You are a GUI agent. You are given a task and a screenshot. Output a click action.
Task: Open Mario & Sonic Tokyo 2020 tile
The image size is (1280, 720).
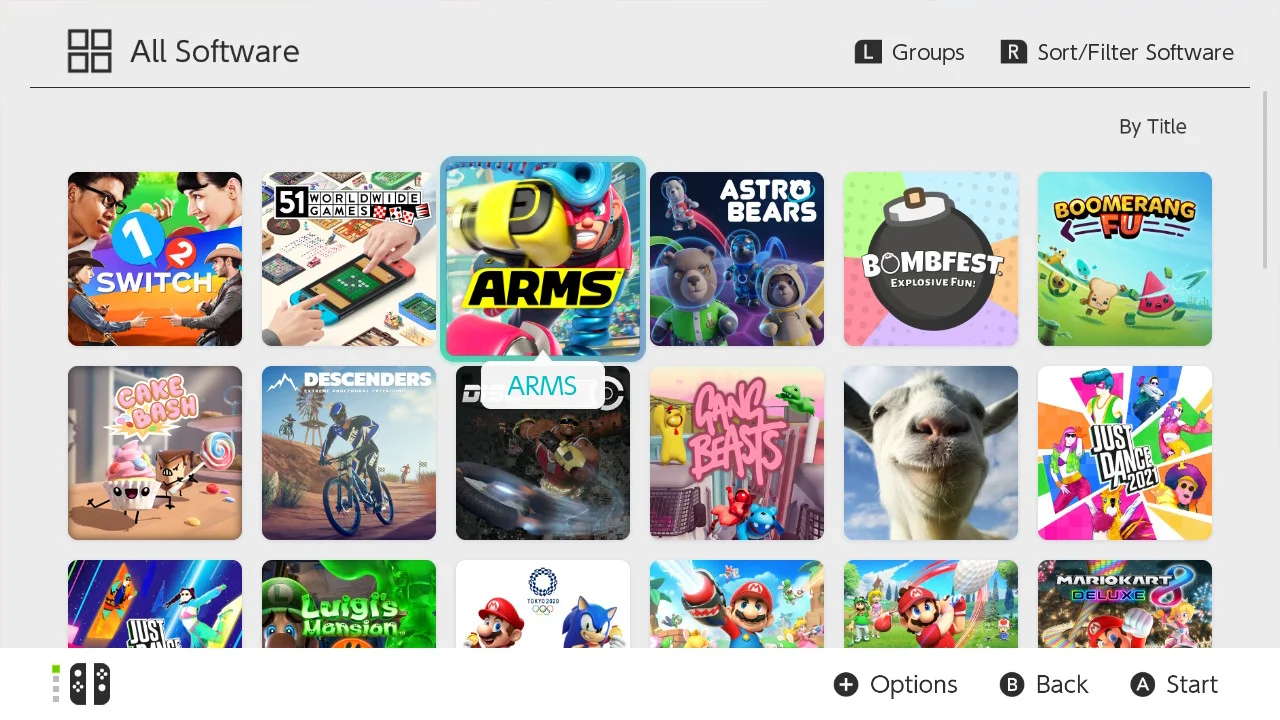543,604
